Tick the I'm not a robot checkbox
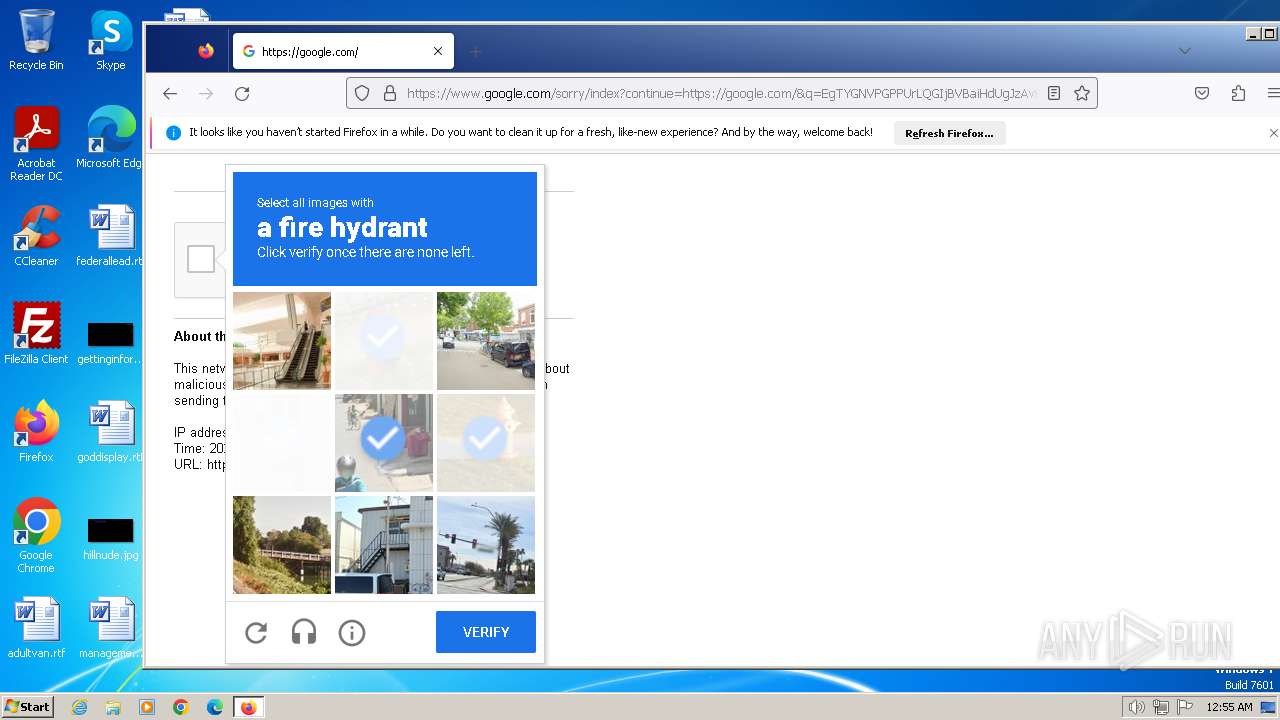The height and width of the screenshot is (720, 1280). [x=201, y=259]
